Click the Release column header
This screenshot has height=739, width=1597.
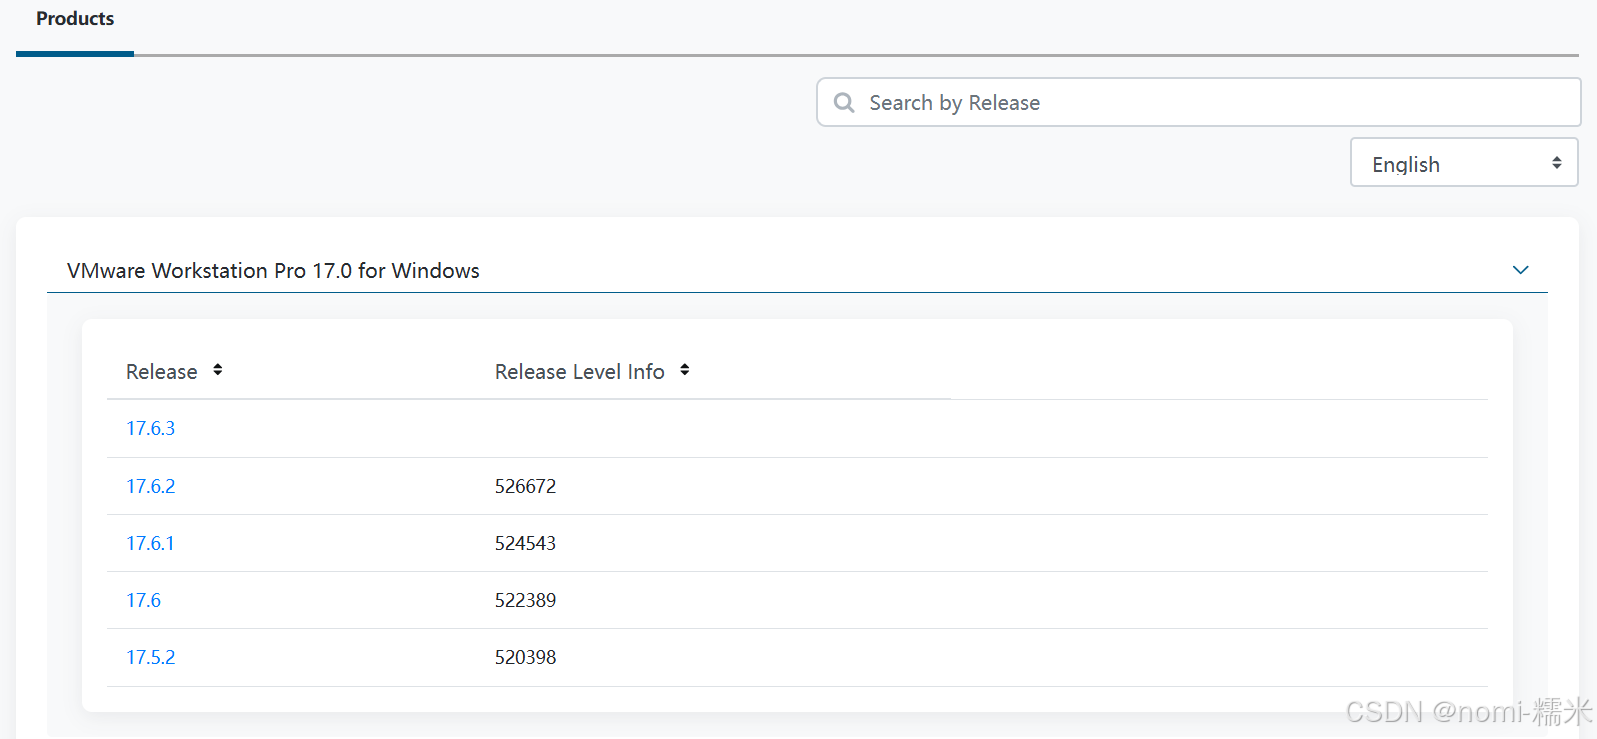click(162, 372)
